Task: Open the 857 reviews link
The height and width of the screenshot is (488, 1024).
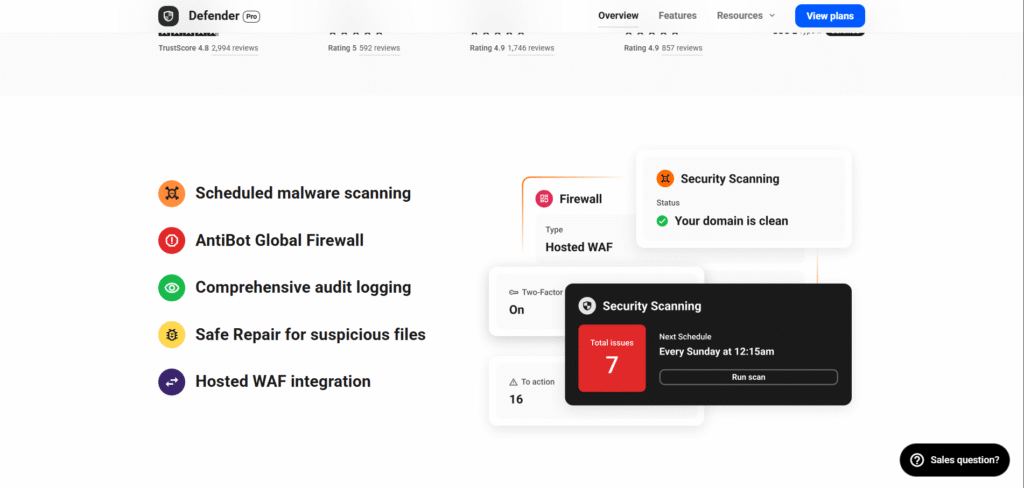Action: point(682,48)
